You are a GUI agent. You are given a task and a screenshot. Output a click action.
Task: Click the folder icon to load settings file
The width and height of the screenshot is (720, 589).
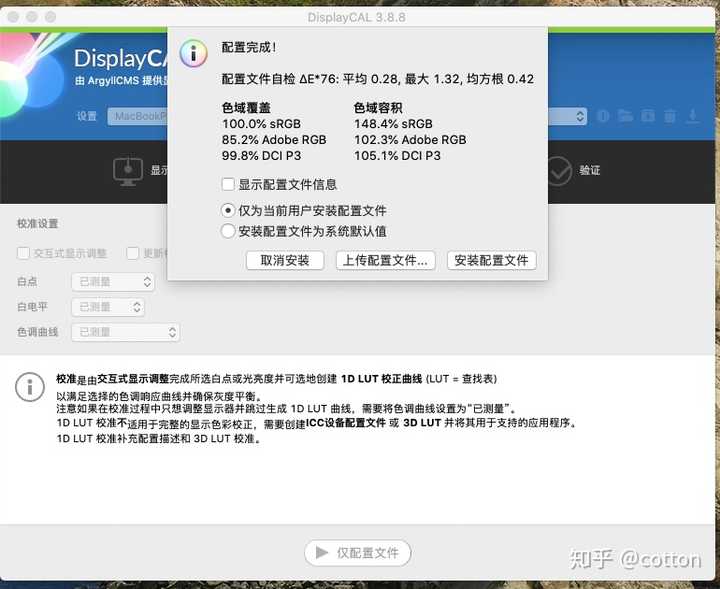click(625, 116)
